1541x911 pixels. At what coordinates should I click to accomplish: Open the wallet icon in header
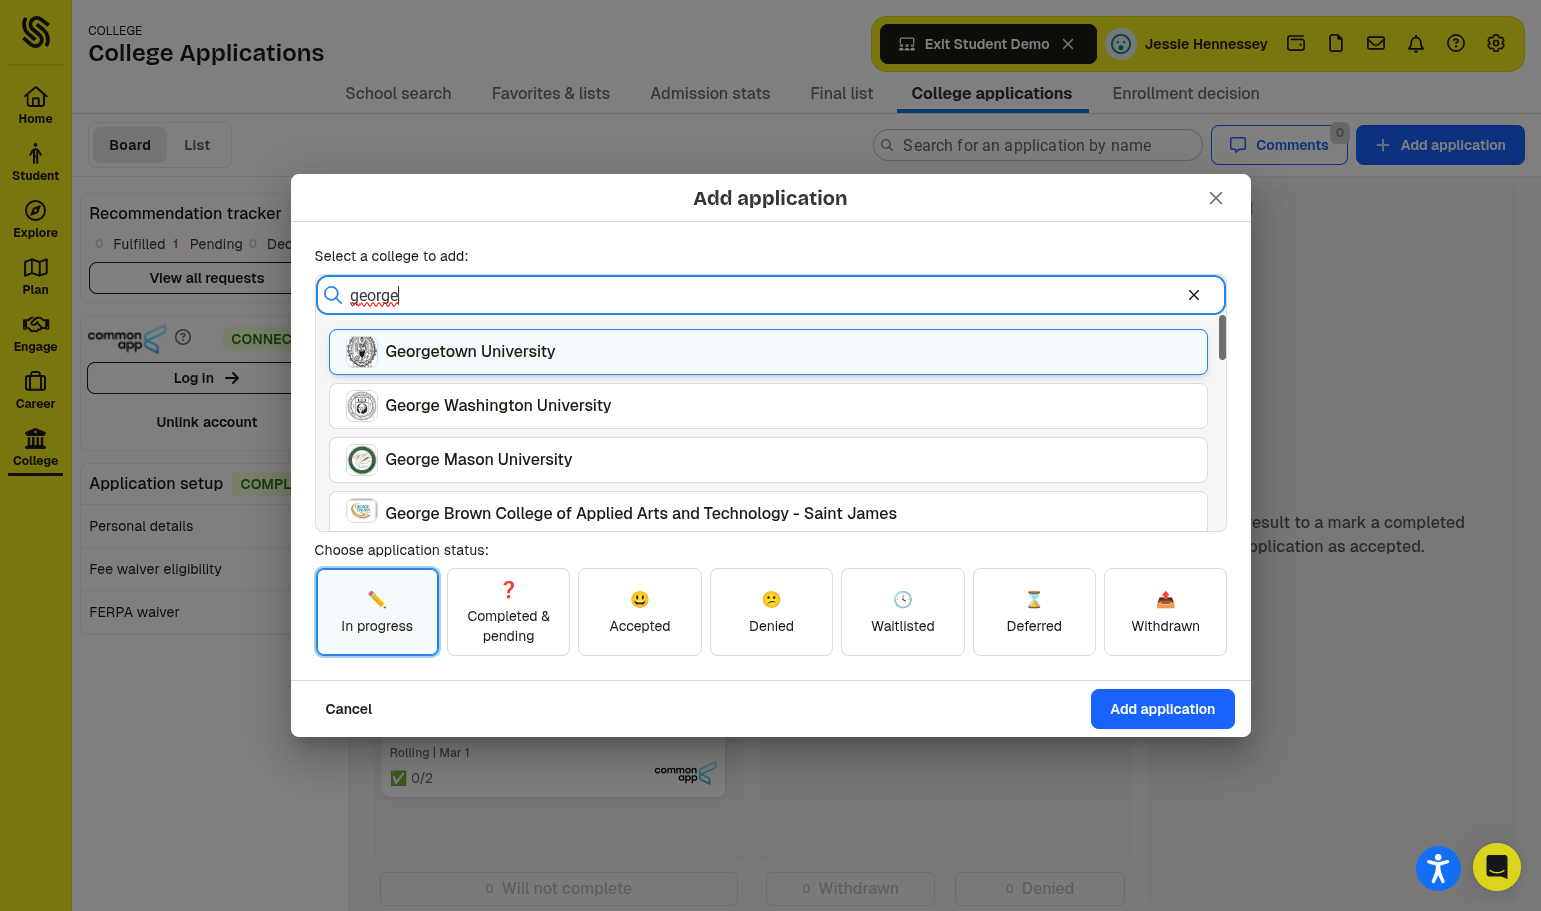(x=1296, y=43)
